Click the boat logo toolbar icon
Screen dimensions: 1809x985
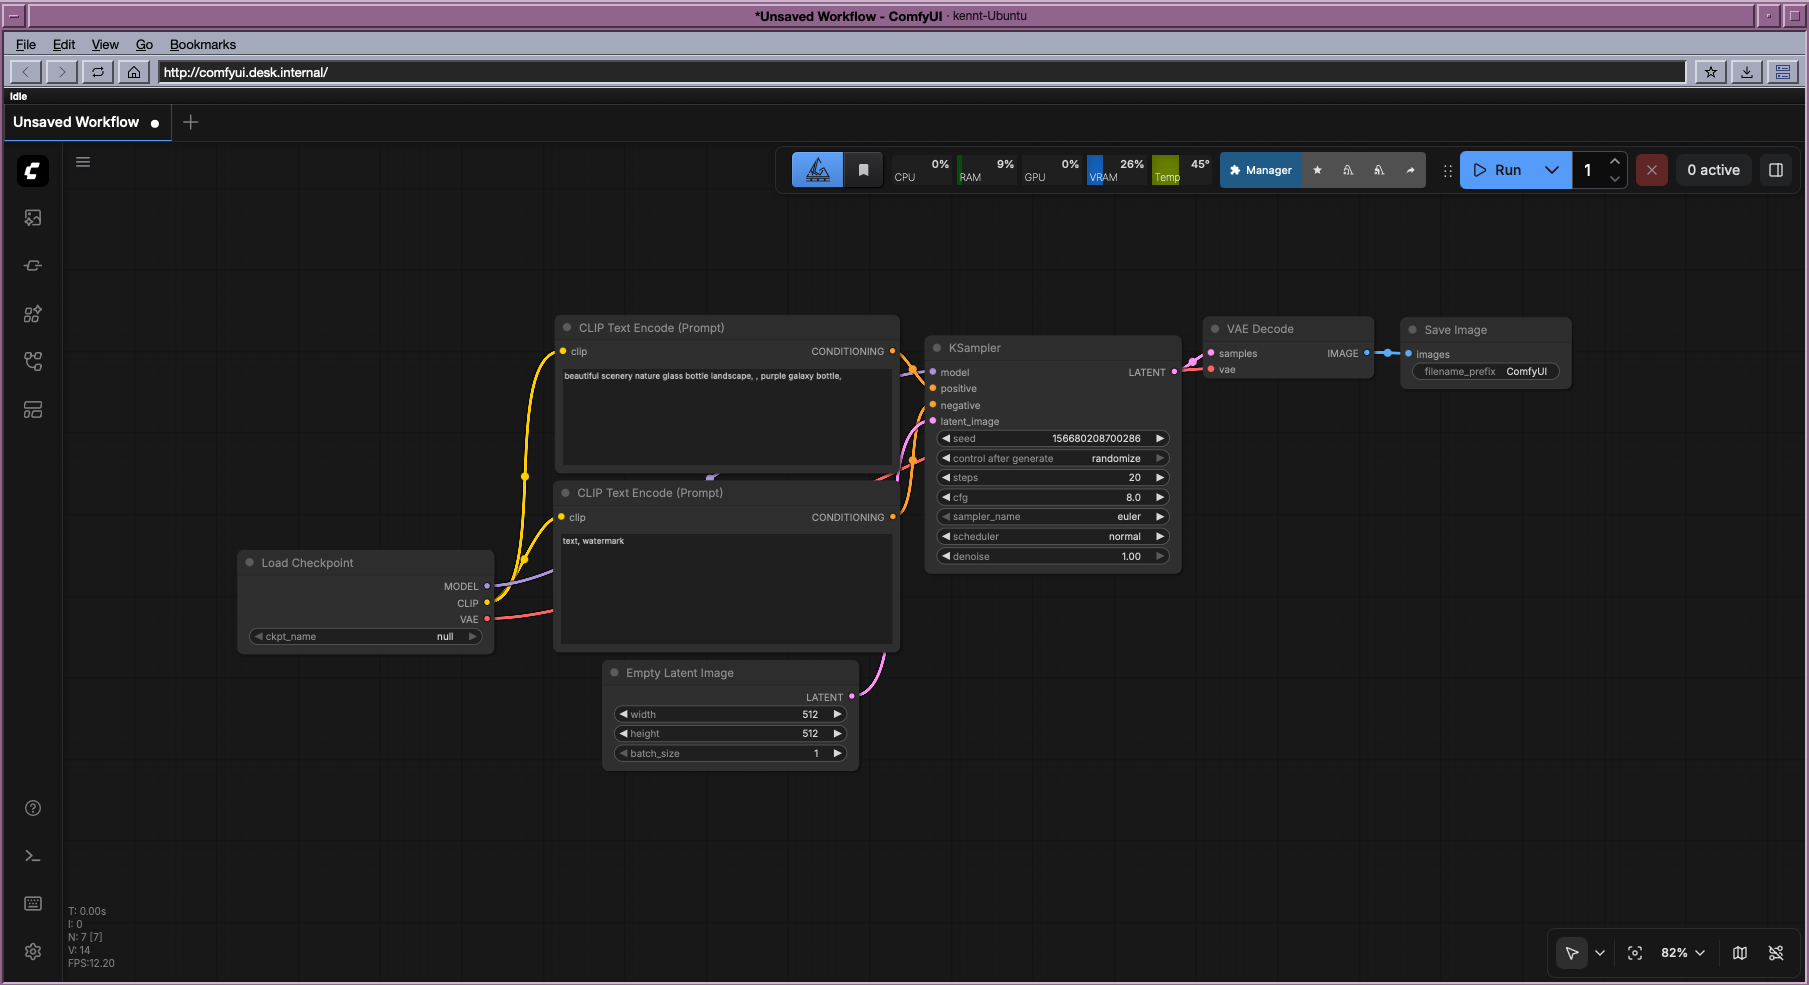click(x=817, y=170)
